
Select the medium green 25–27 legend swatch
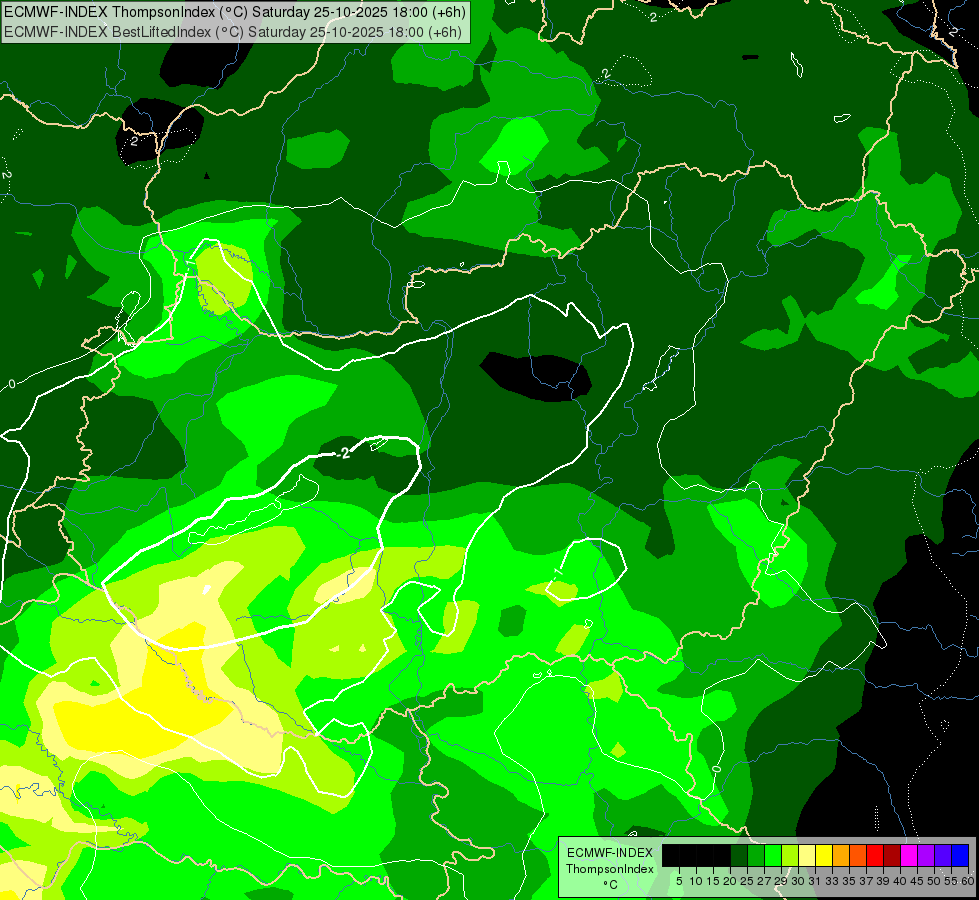tap(756, 855)
